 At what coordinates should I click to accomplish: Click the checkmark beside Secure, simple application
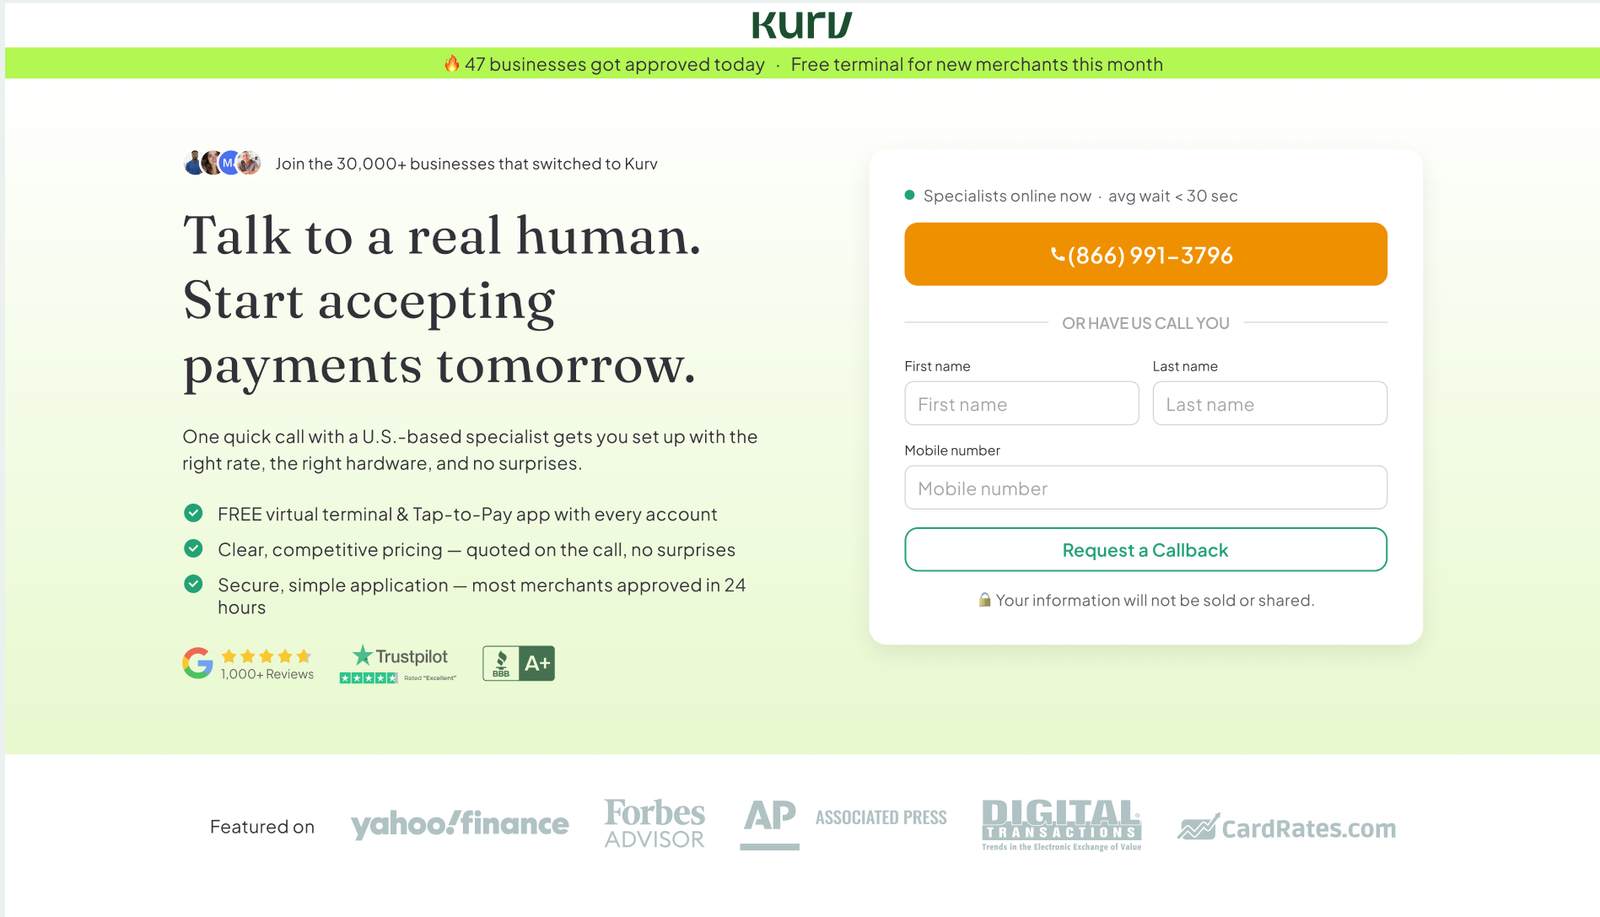[193, 584]
